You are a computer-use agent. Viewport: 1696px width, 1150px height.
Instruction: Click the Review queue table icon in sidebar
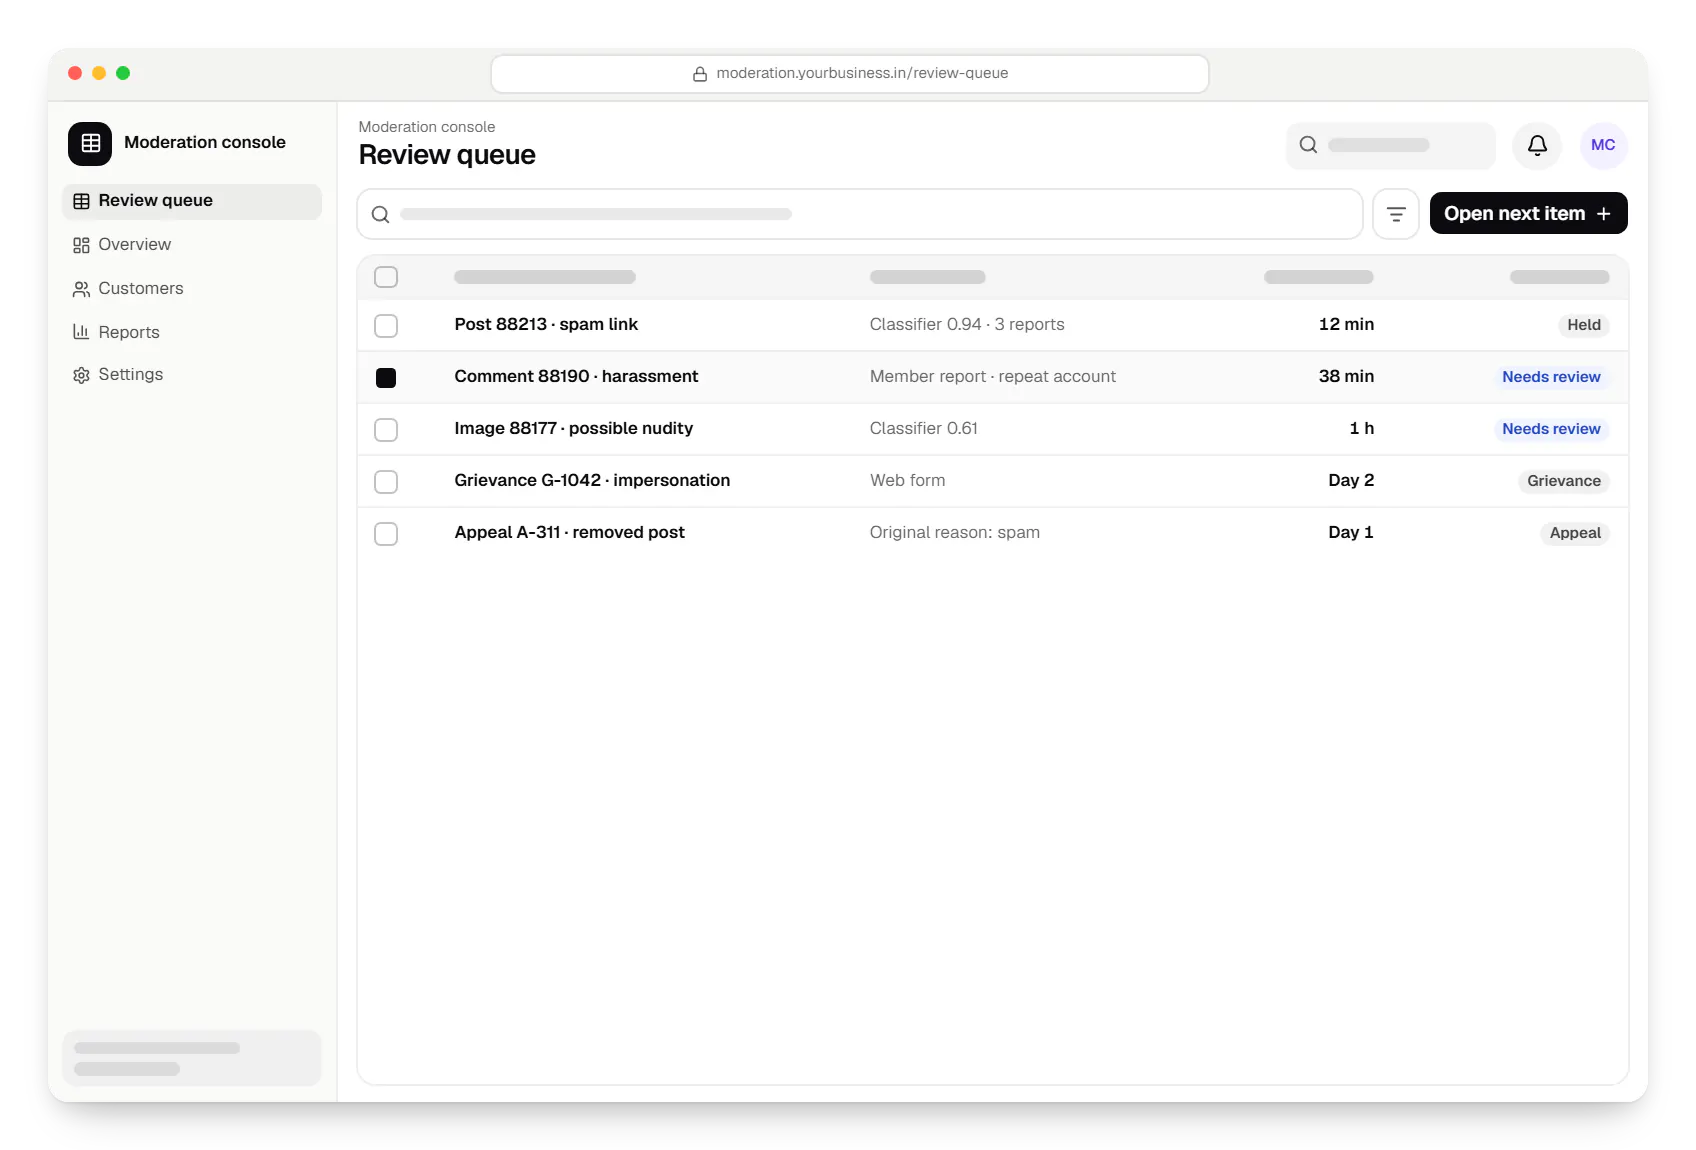(81, 201)
